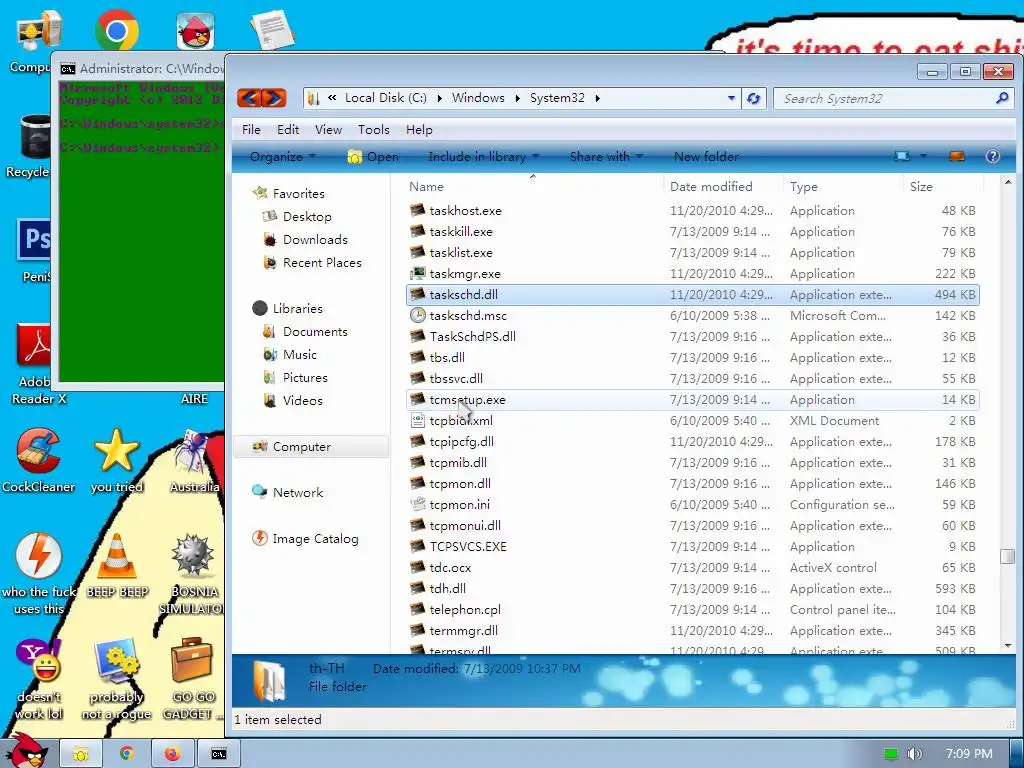Screen dimensions: 1024x768
Task: Open Firefox from the taskbar
Action: click(x=172, y=754)
